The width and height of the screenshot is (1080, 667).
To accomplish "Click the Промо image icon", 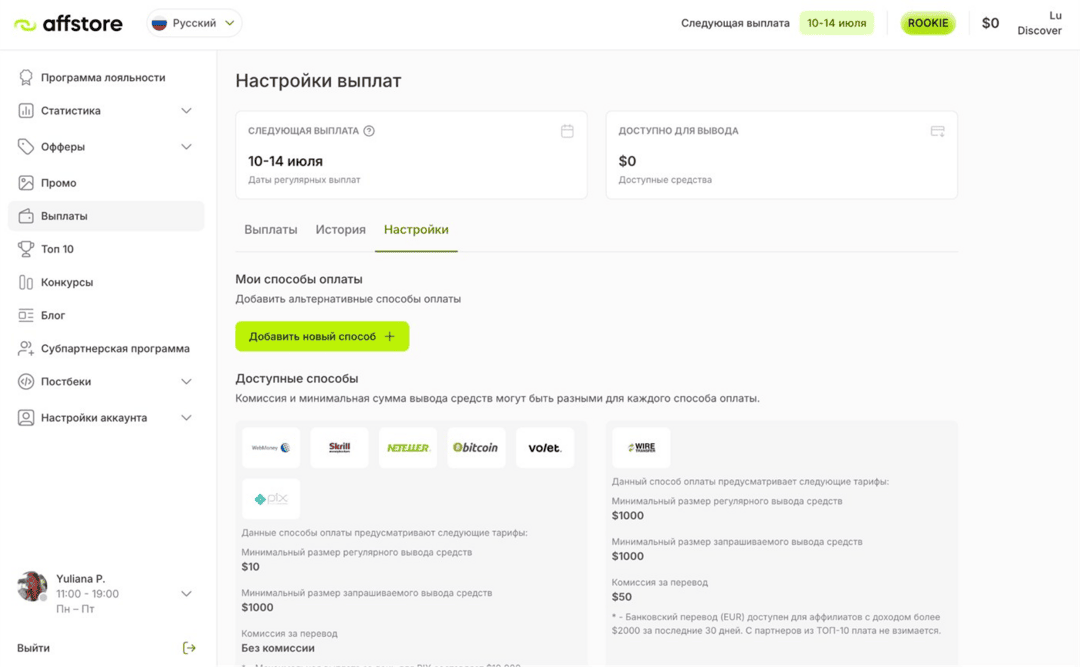I will (x=25, y=183).
